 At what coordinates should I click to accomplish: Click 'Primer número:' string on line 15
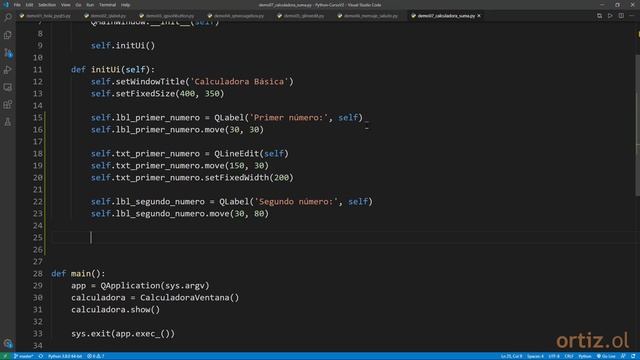(289, 118)
